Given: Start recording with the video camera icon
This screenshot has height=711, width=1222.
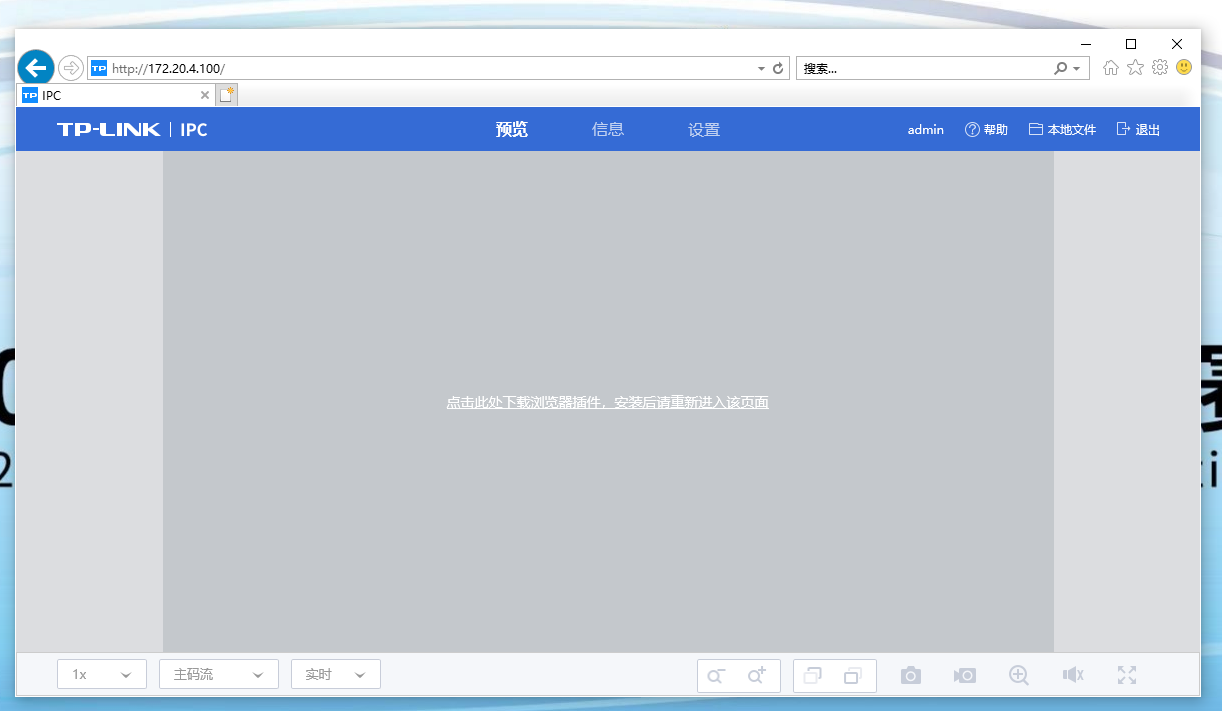Looking at the screenshot, I should [965, 676].
